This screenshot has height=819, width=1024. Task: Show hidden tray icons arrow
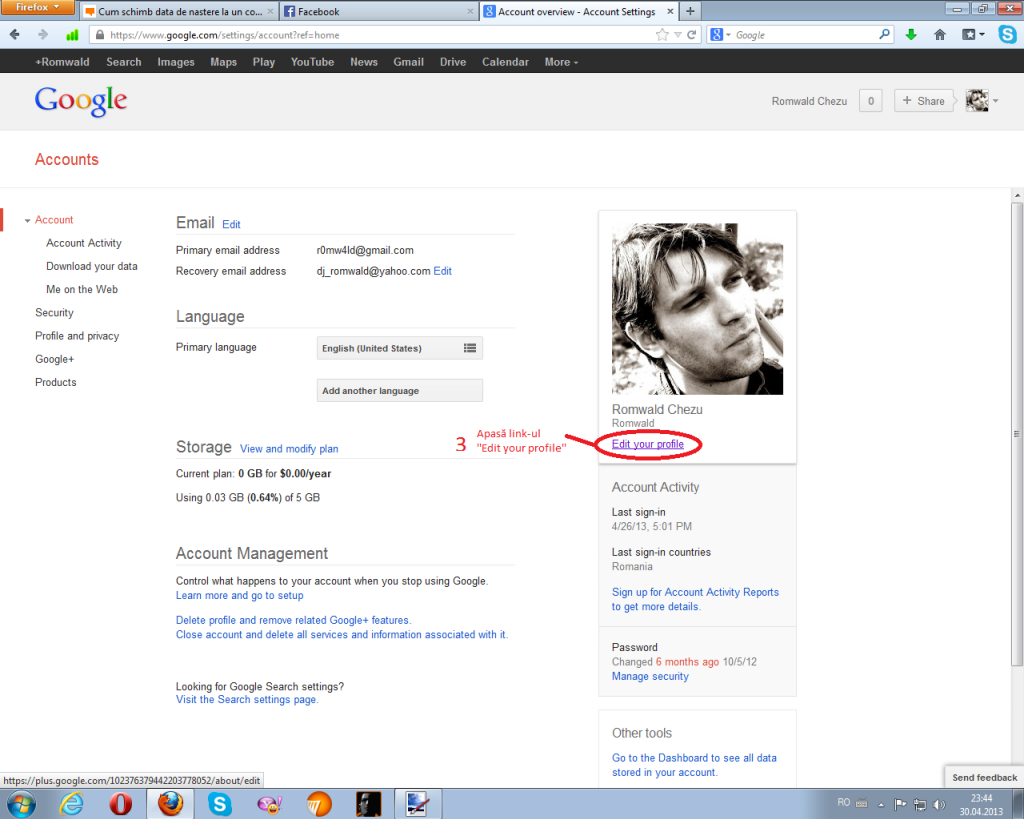pos(881,805)
